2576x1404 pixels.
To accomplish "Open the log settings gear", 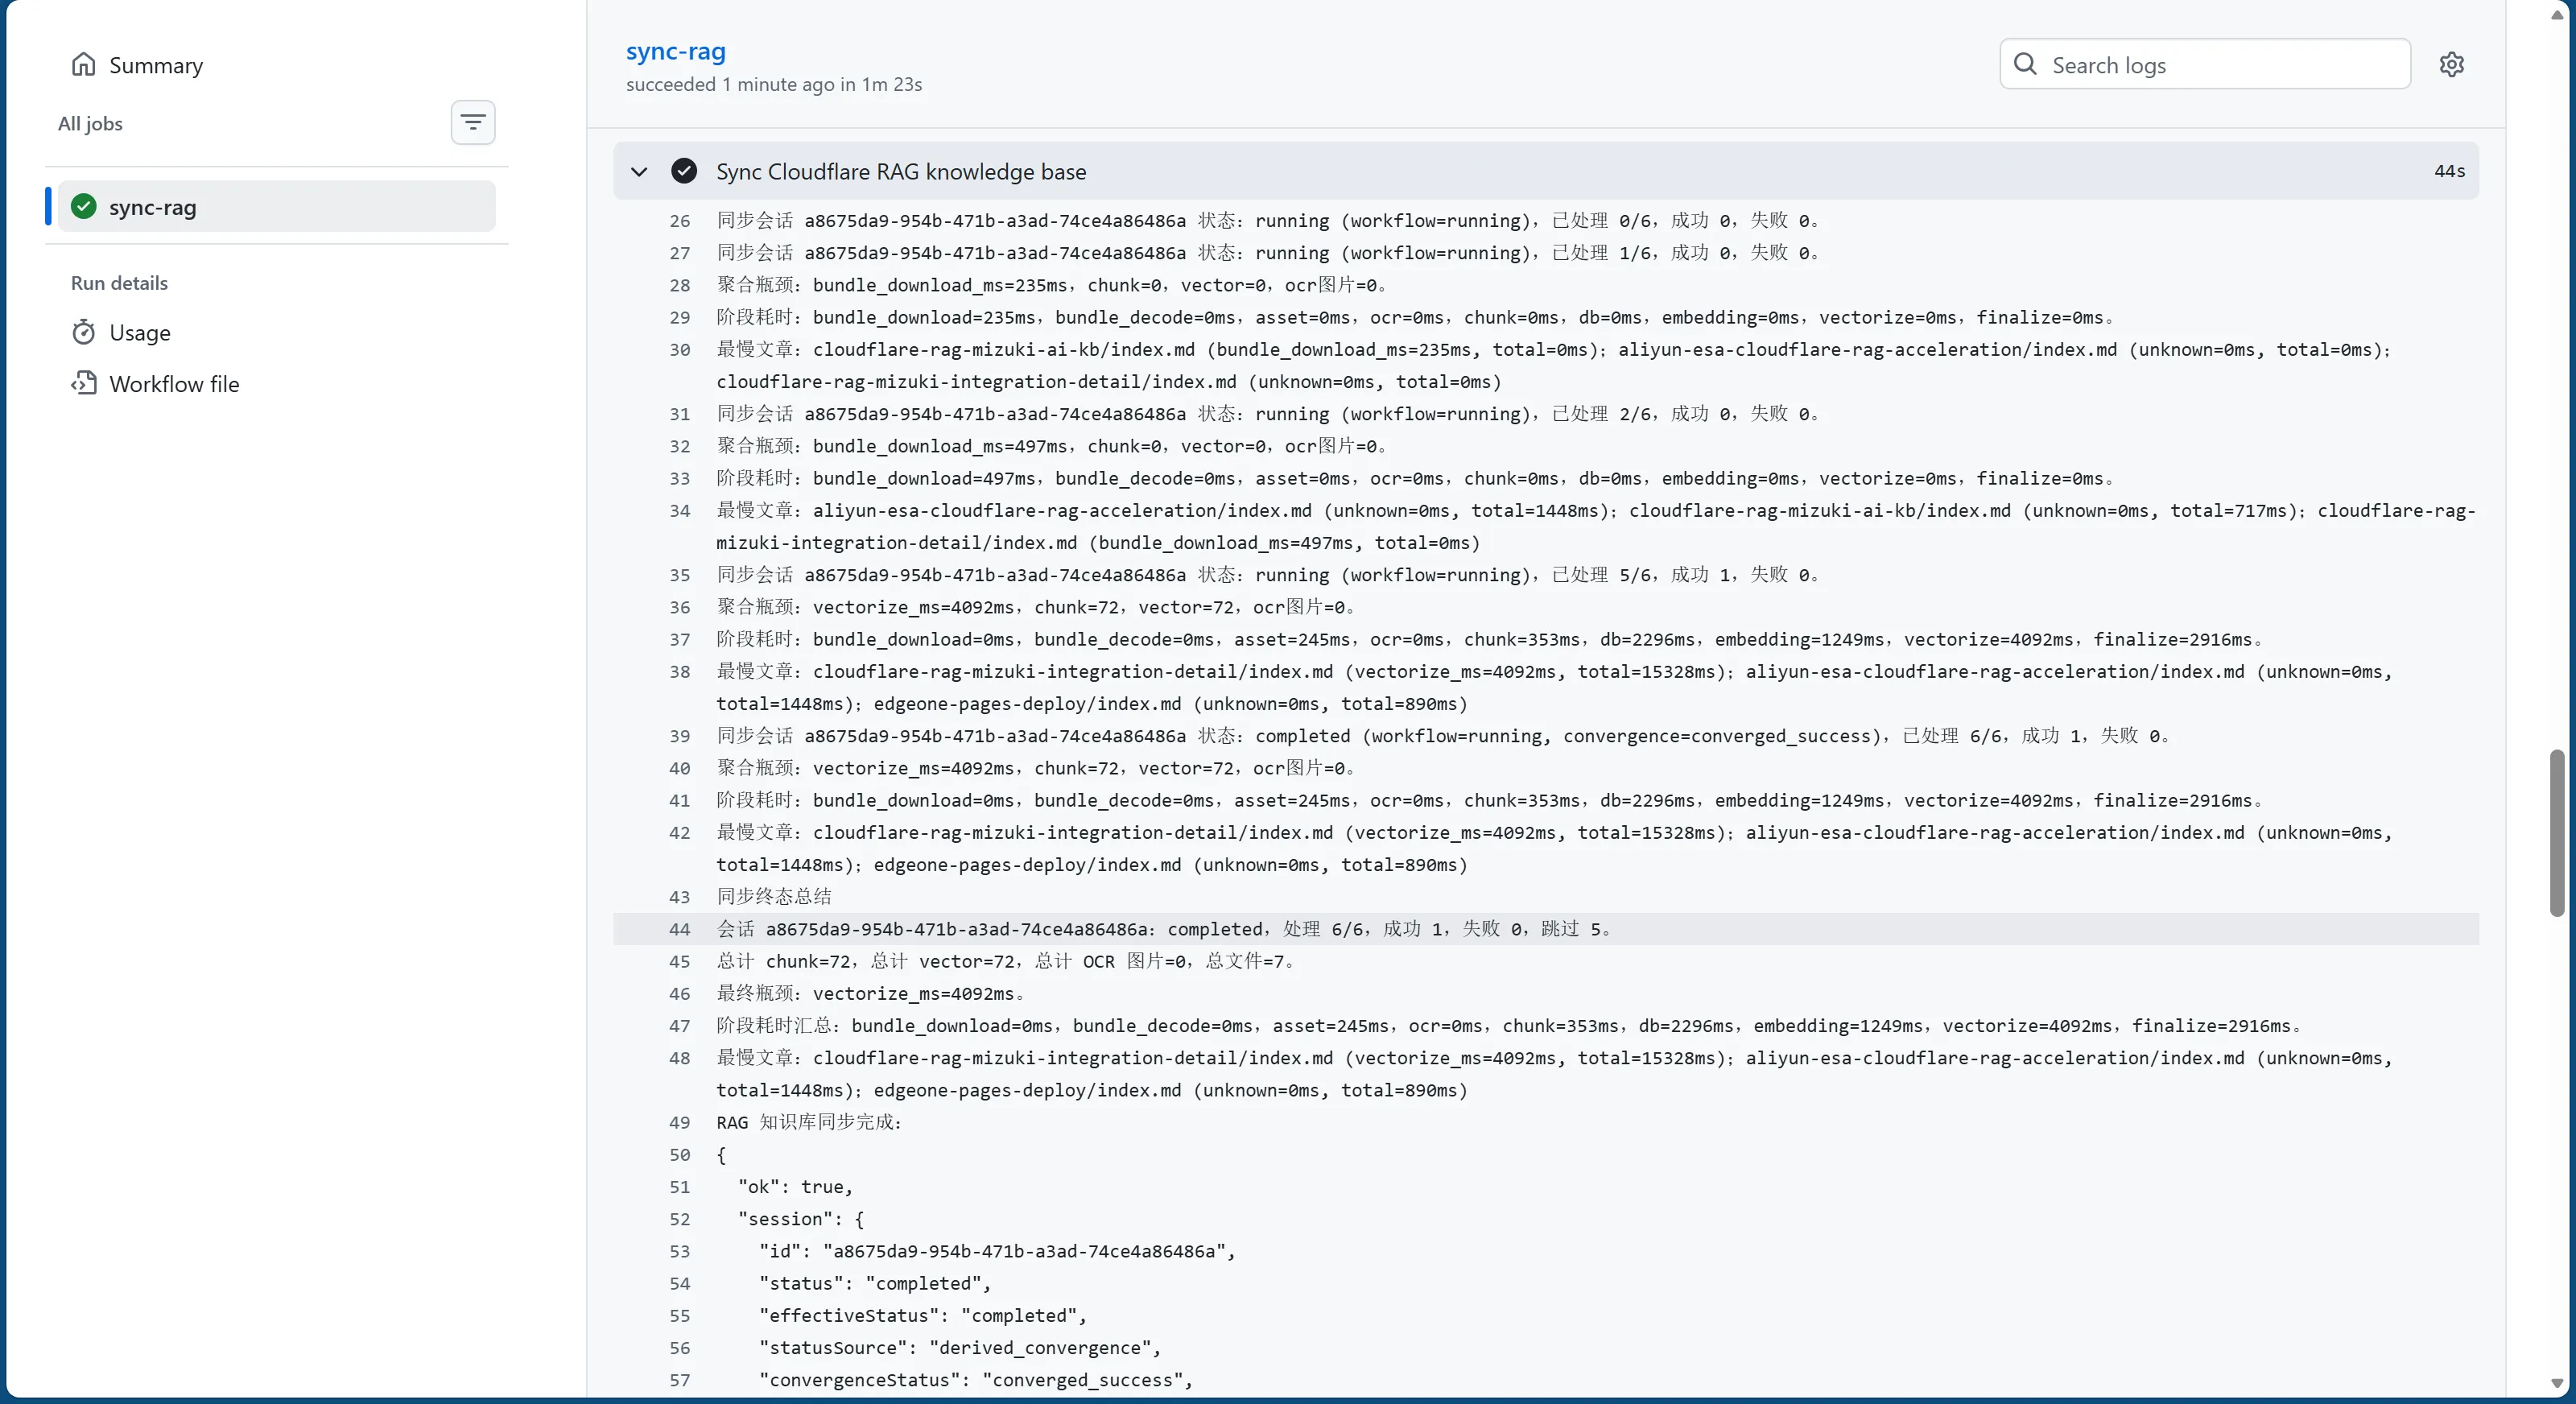I will click(x=2452, y=64).
